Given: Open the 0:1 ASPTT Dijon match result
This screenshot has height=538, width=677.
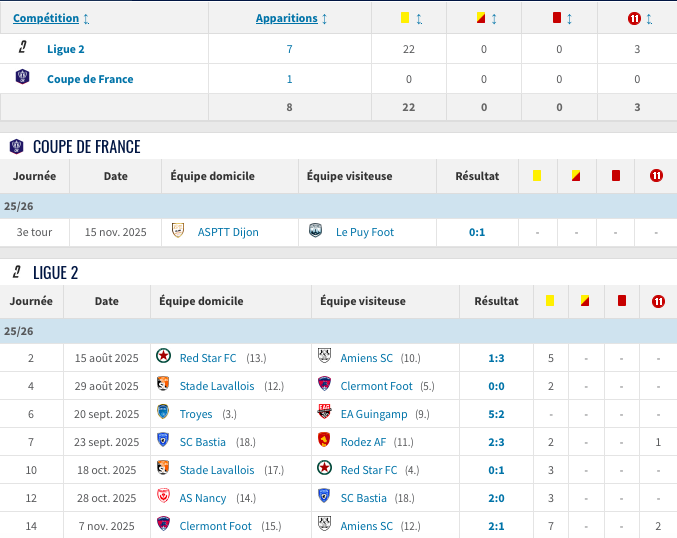Looking at the screenshot, I should (x=477, y=232).
